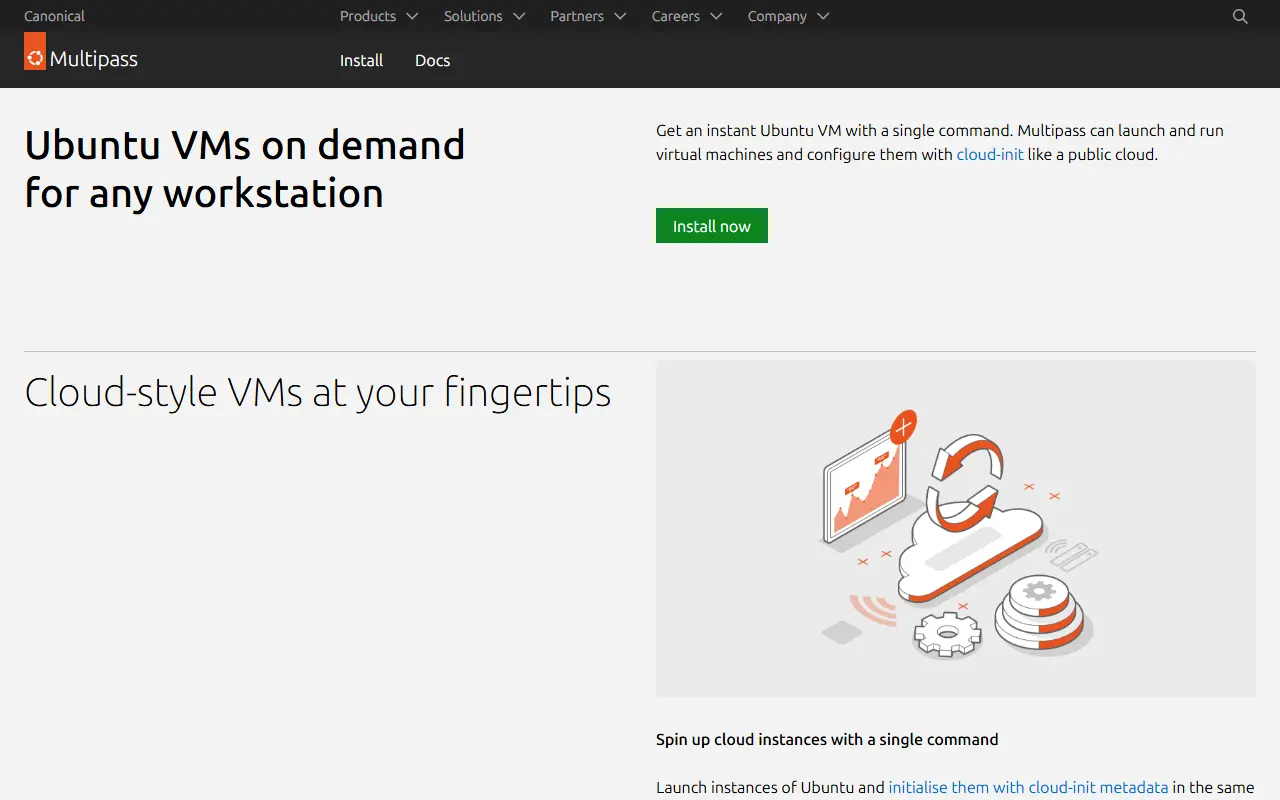
Task: Follow the cloud-init link
Action: click(990, 155)
